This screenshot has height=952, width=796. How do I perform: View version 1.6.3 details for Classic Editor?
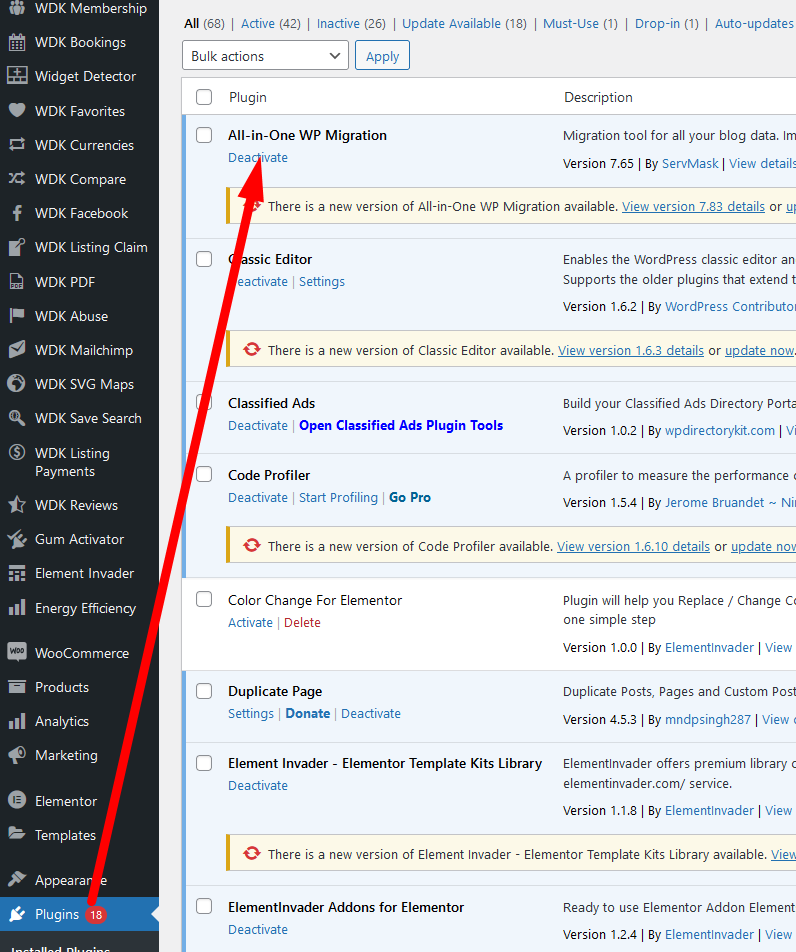tap(631, 351)
